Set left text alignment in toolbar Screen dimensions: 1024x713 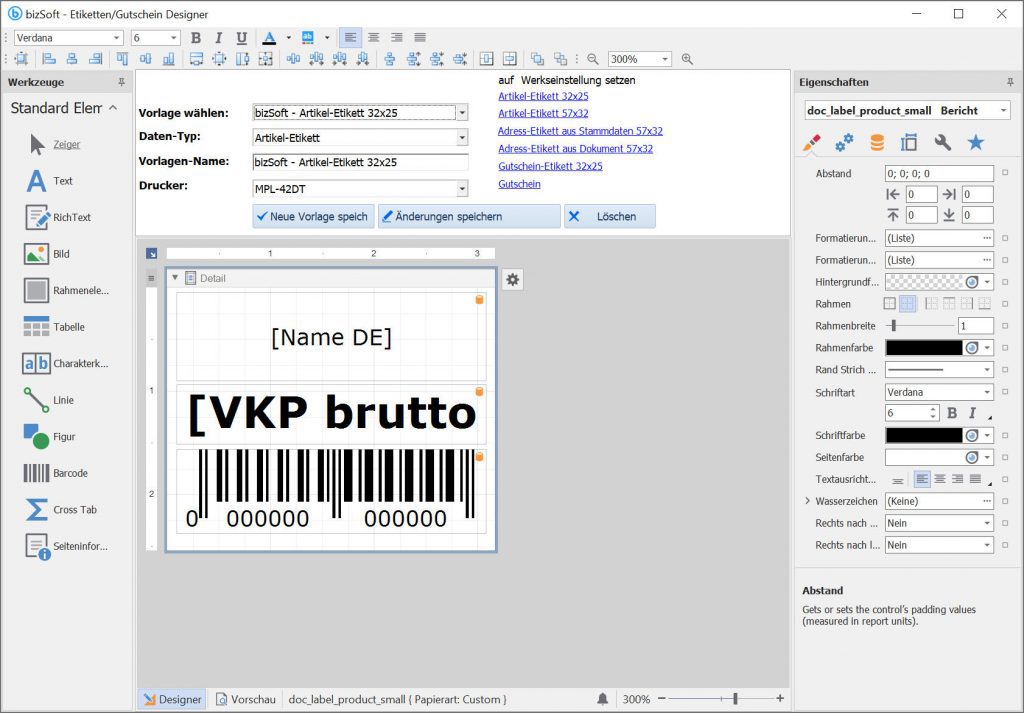[350, 38]
